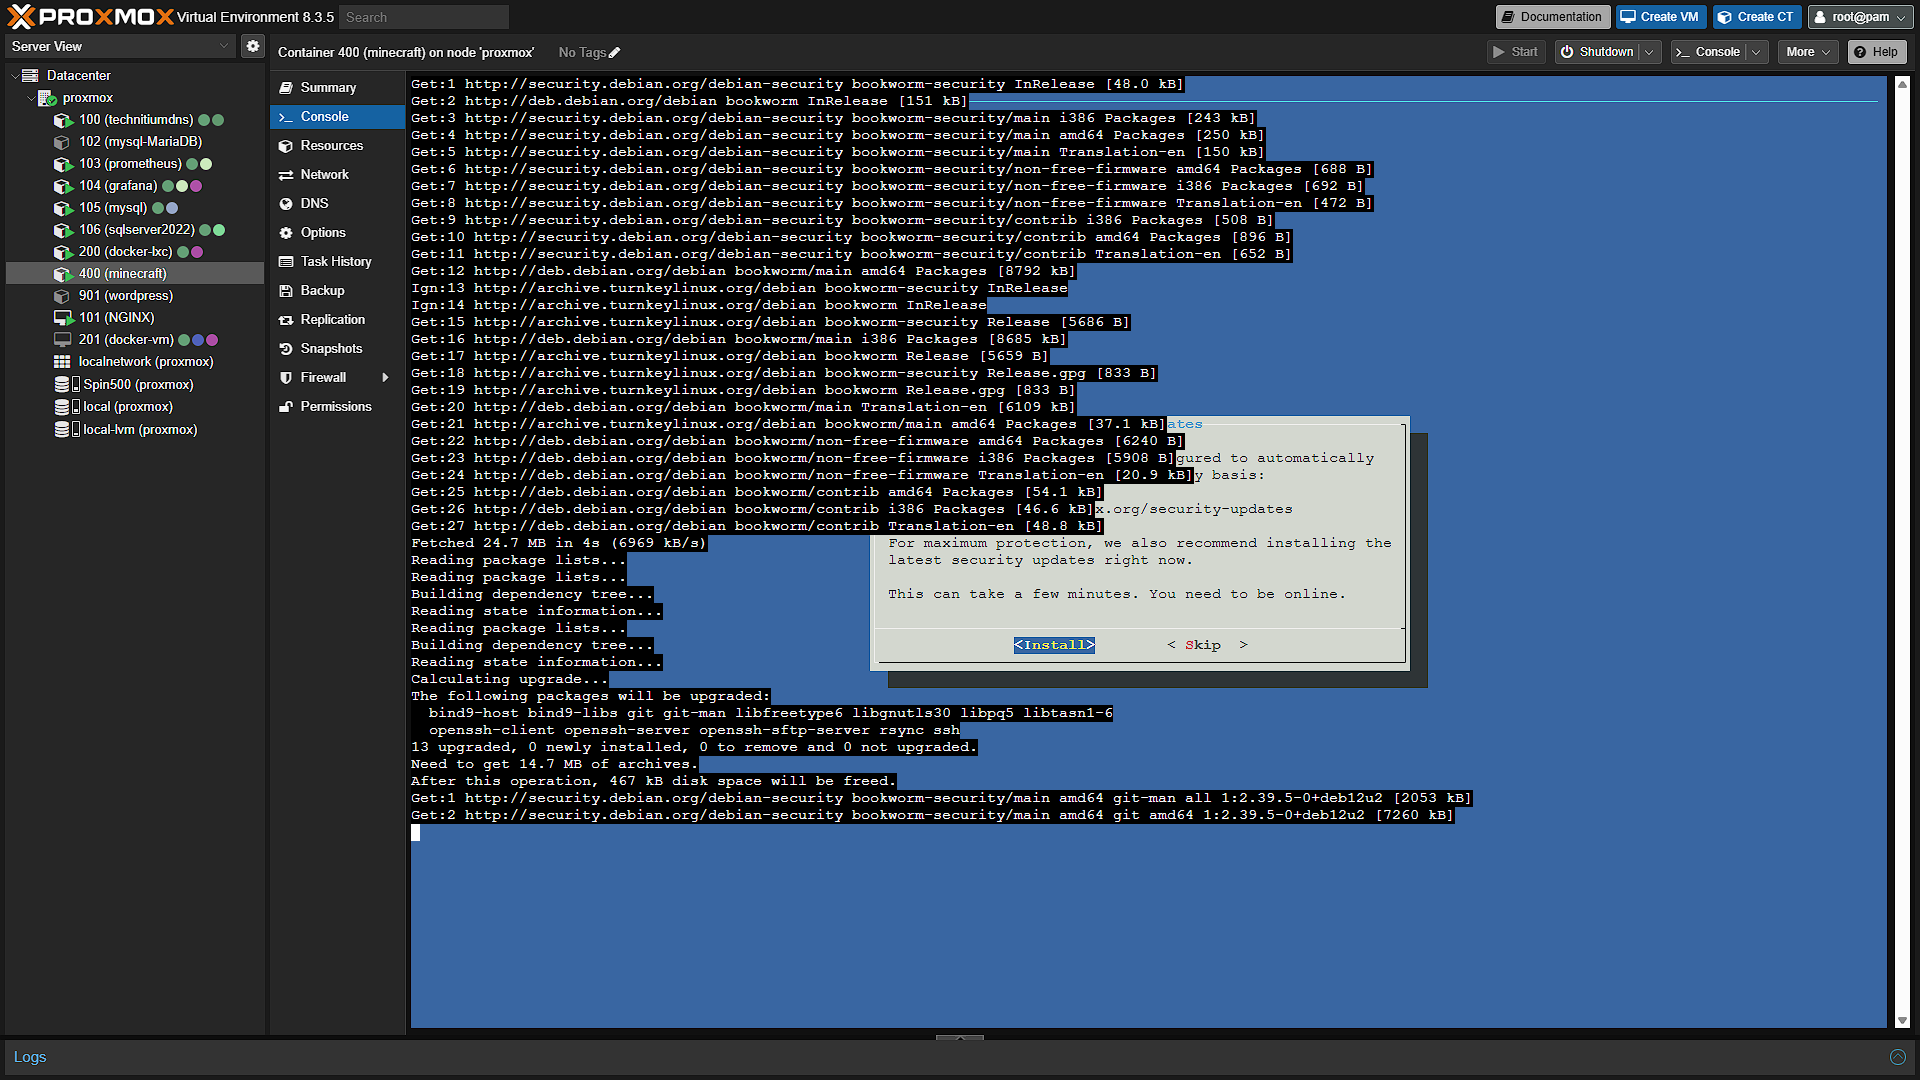Open the Server View dropdown

click(120, 46)
